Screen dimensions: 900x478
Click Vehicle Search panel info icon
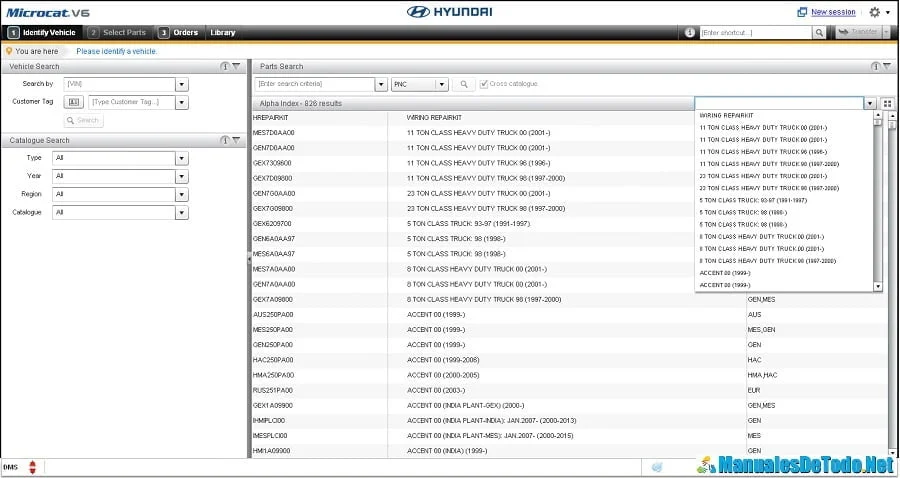[224, 67]
